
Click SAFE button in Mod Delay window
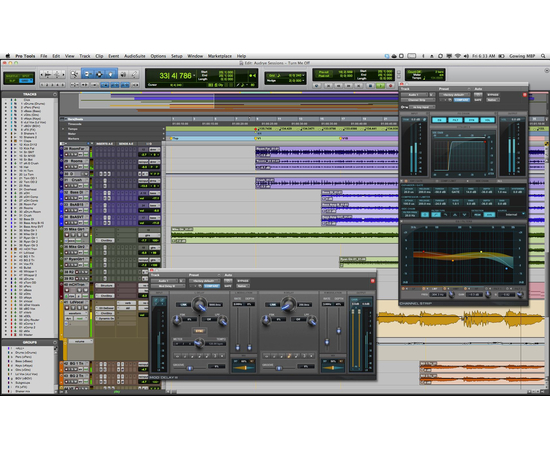click(x=228, y=286)
